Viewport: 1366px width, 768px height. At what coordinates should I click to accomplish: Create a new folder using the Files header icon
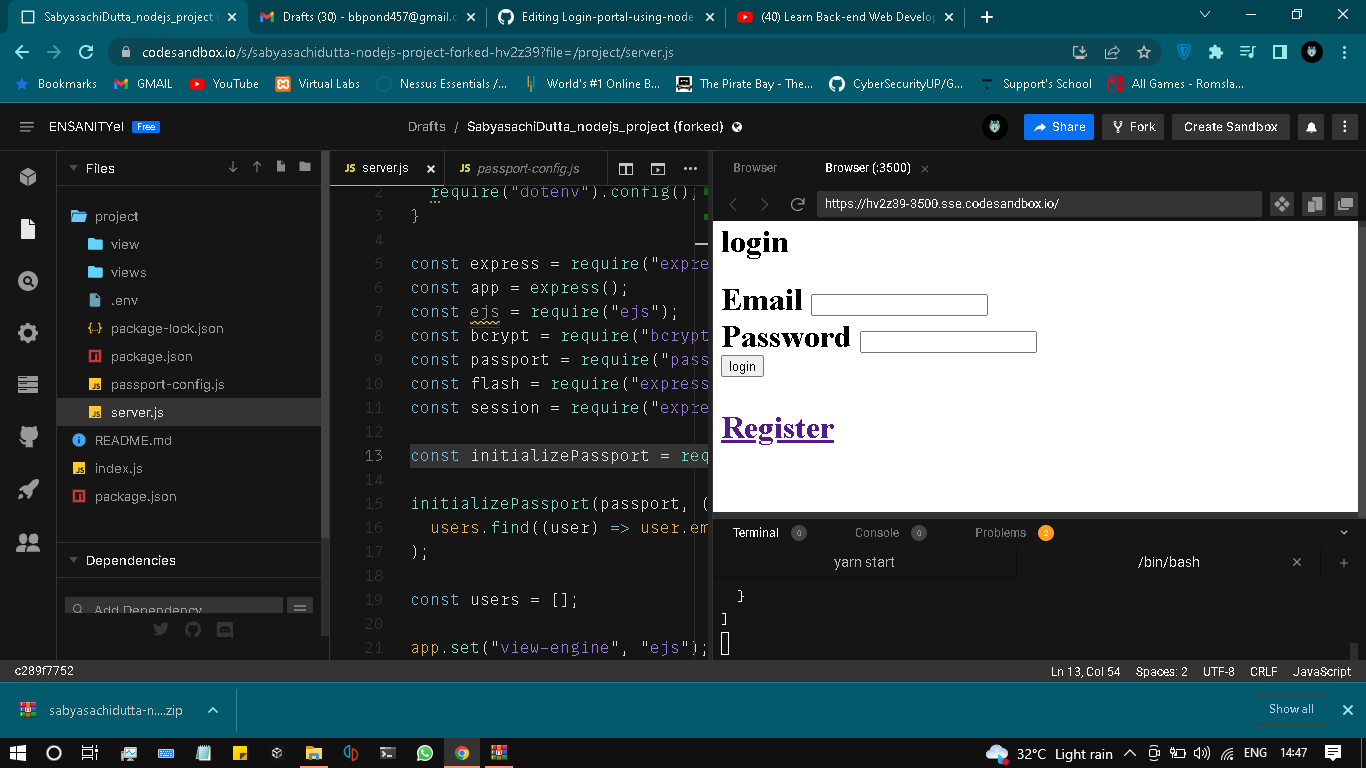[x=305, y=167]
